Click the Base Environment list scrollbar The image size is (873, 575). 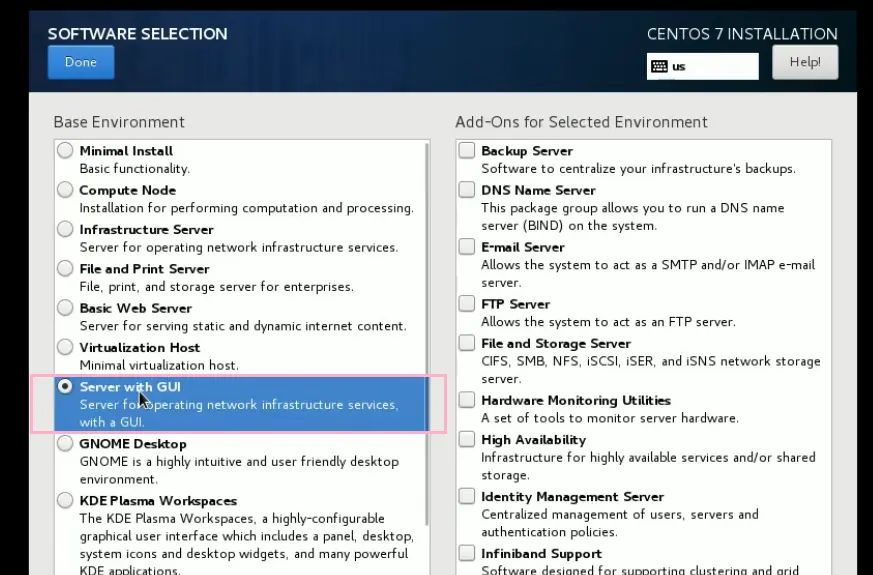(427, 334)
